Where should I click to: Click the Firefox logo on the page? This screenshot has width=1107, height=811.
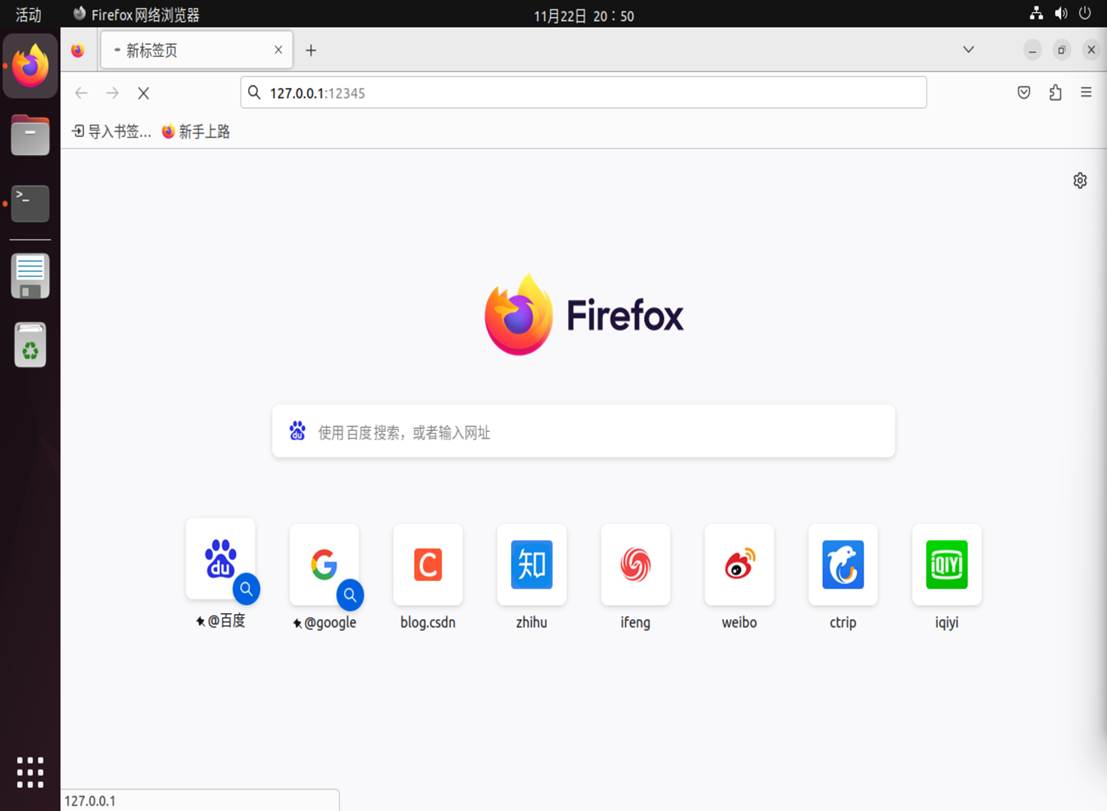584,315
